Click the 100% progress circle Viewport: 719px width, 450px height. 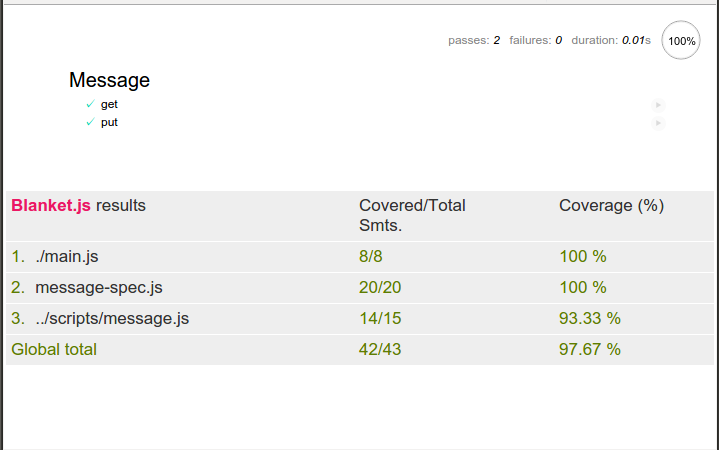click(681, 40)
